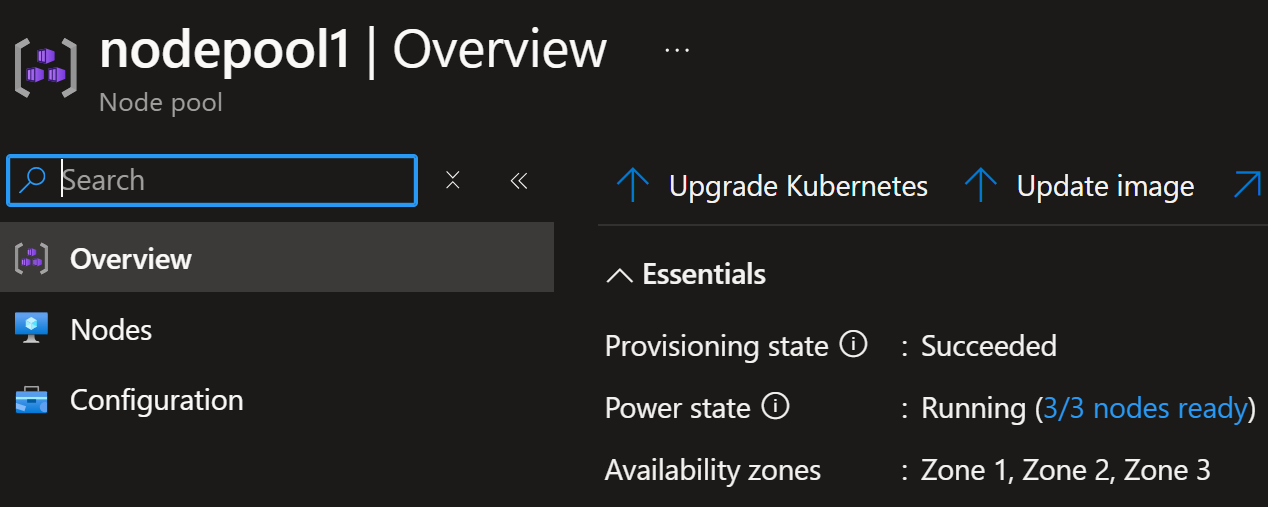Screen dimensions: 1268x507
Task: Click the Upgrade Kubernetes button
Action: pos(771,186)
